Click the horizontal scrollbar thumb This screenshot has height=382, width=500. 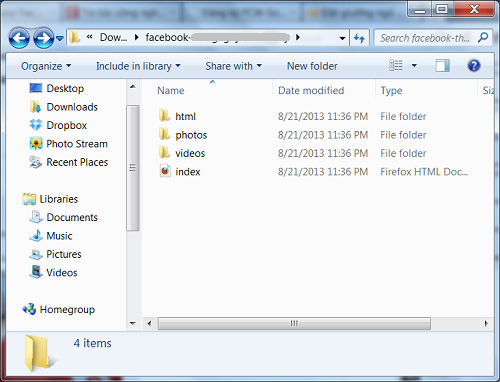[x=294, y=323]
